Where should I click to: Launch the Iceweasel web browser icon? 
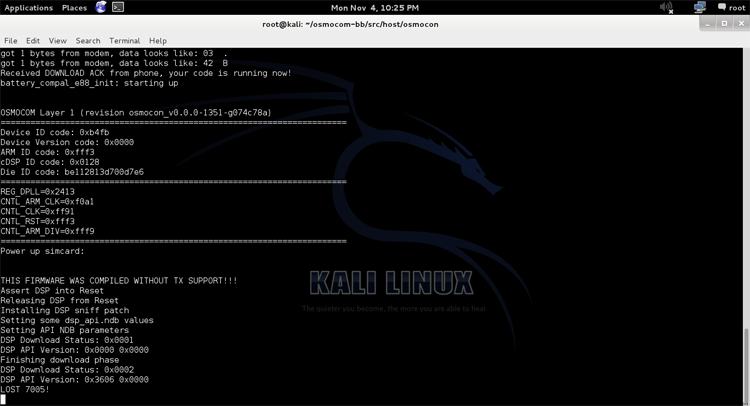[101, 7]
